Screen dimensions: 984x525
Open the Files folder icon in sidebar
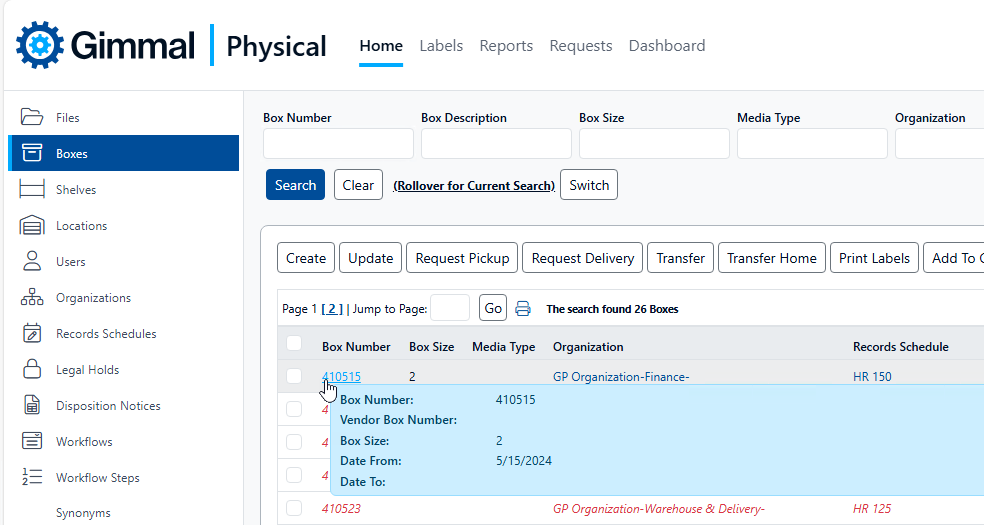point(31,117)
